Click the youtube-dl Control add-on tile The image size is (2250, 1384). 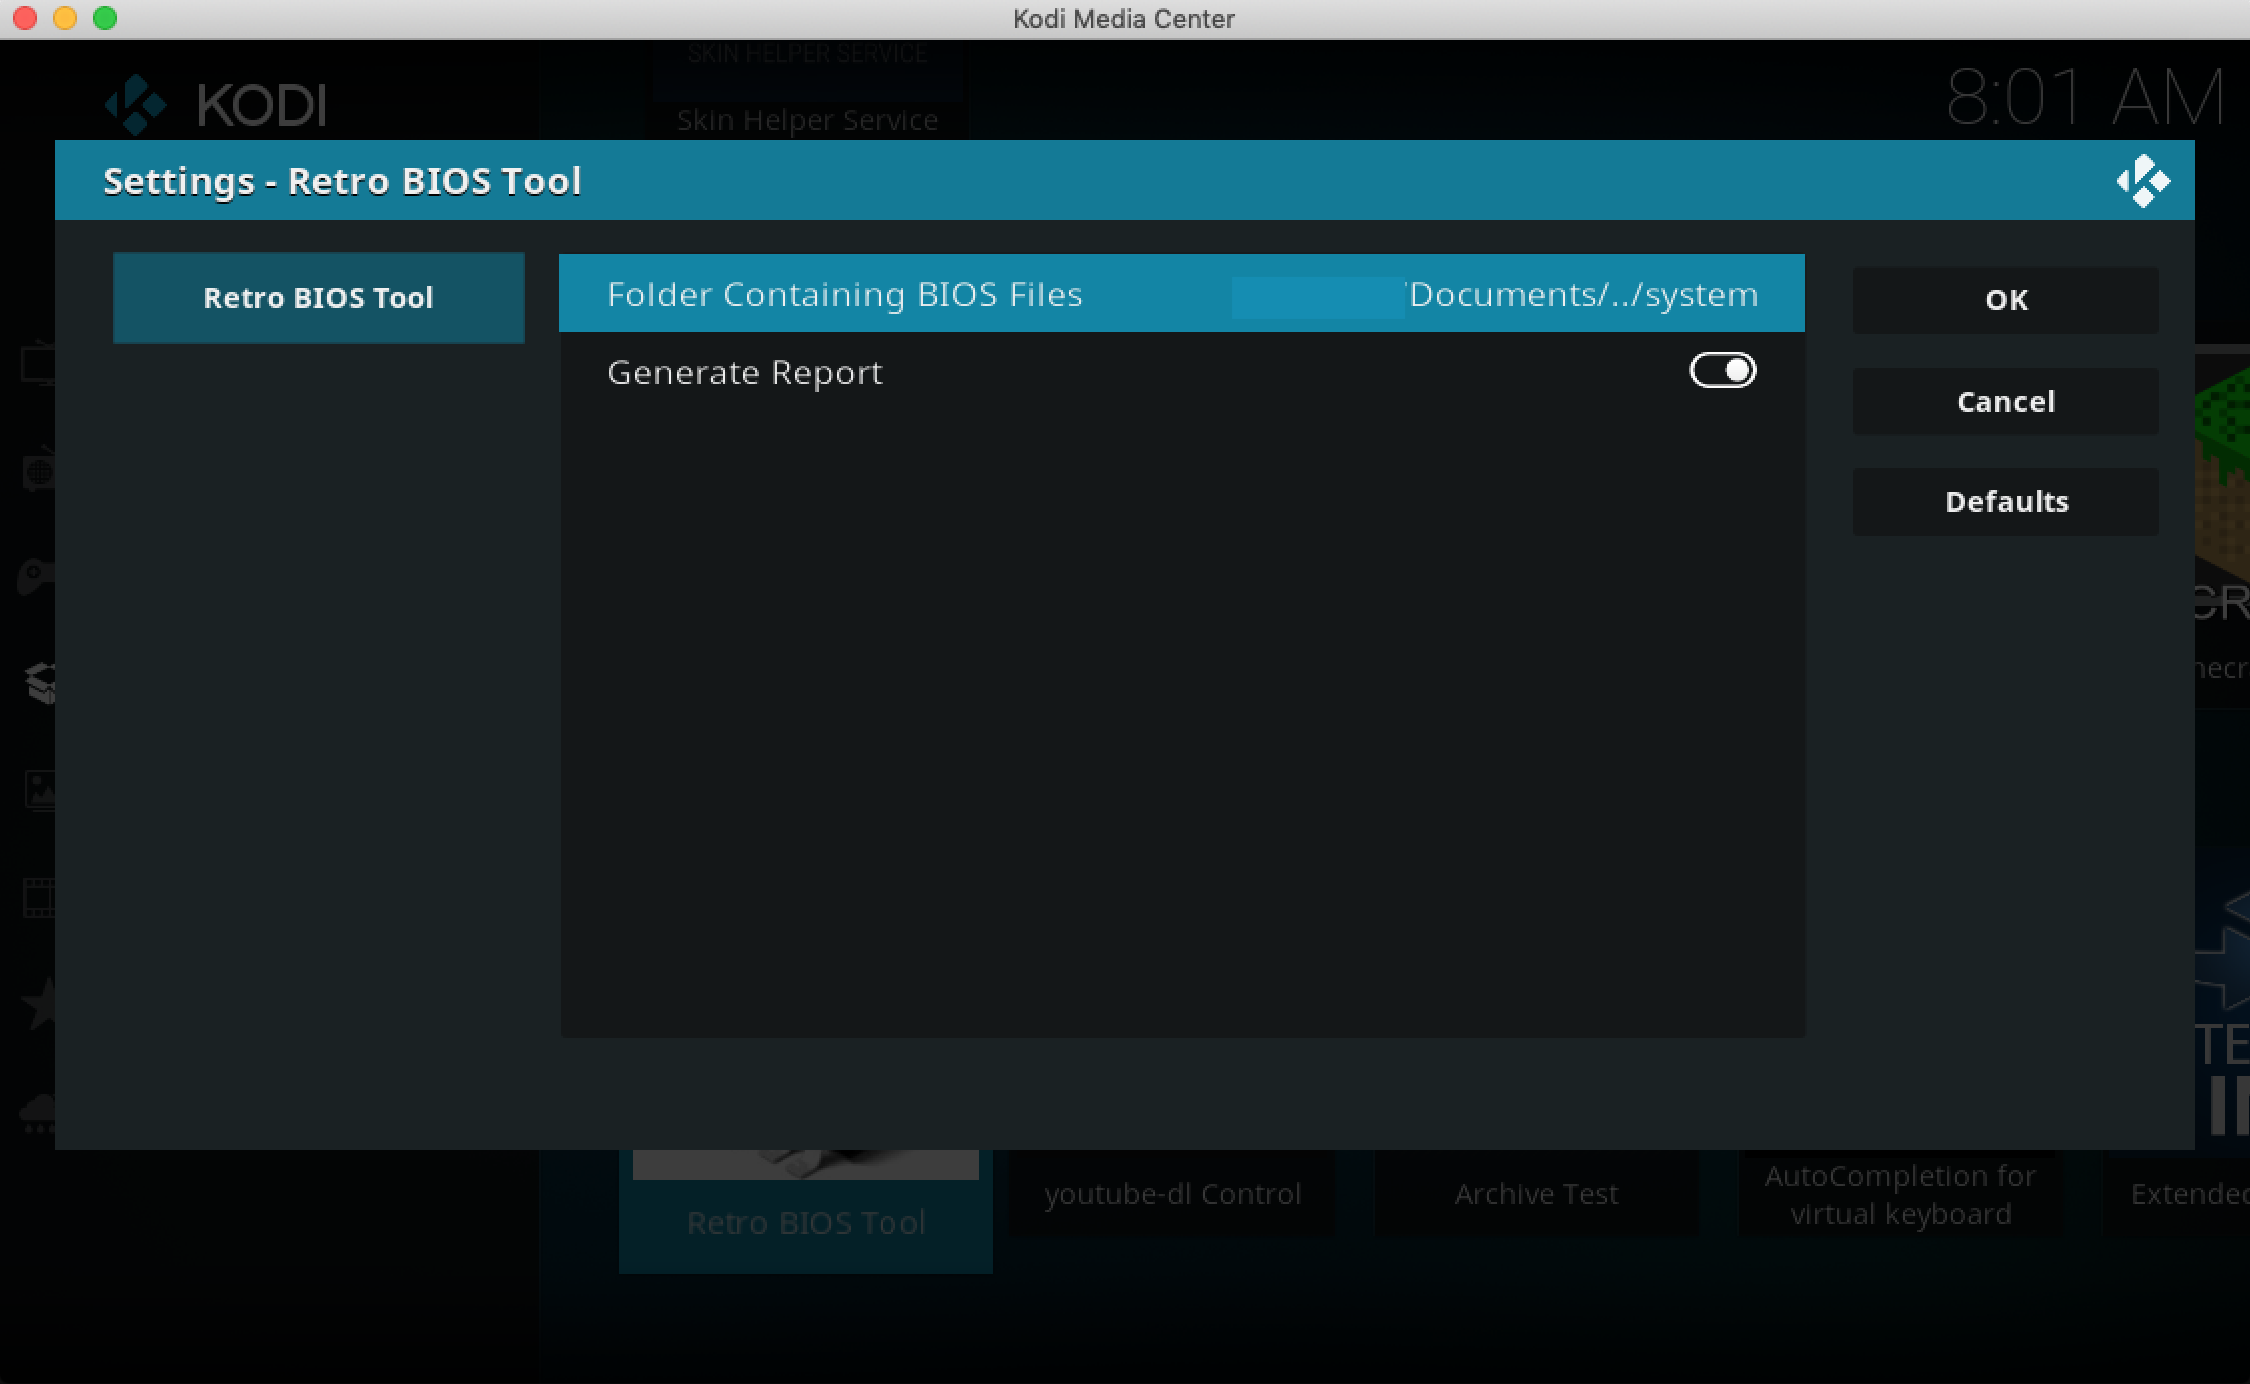pyautogui.click(x=1172, y=1194)
